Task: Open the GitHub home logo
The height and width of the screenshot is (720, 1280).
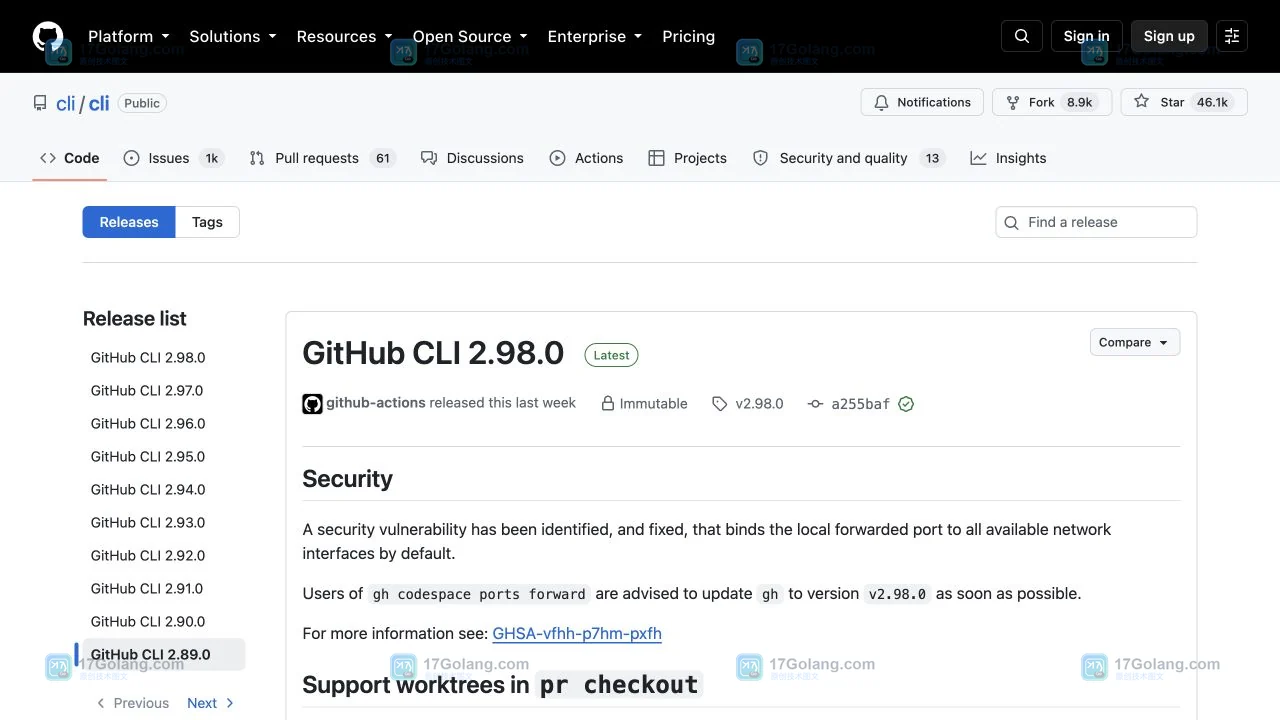Action: tap(48, 36)
